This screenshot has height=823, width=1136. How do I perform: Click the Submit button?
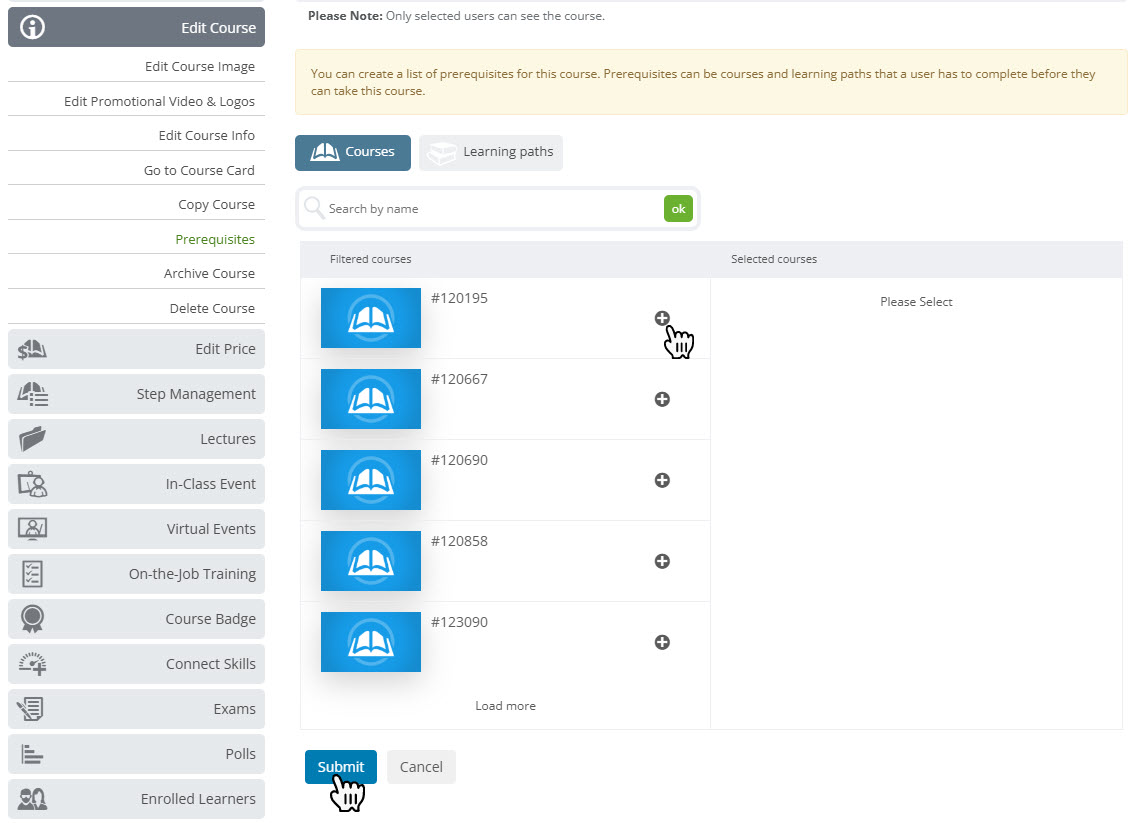[x=341, y=766]
